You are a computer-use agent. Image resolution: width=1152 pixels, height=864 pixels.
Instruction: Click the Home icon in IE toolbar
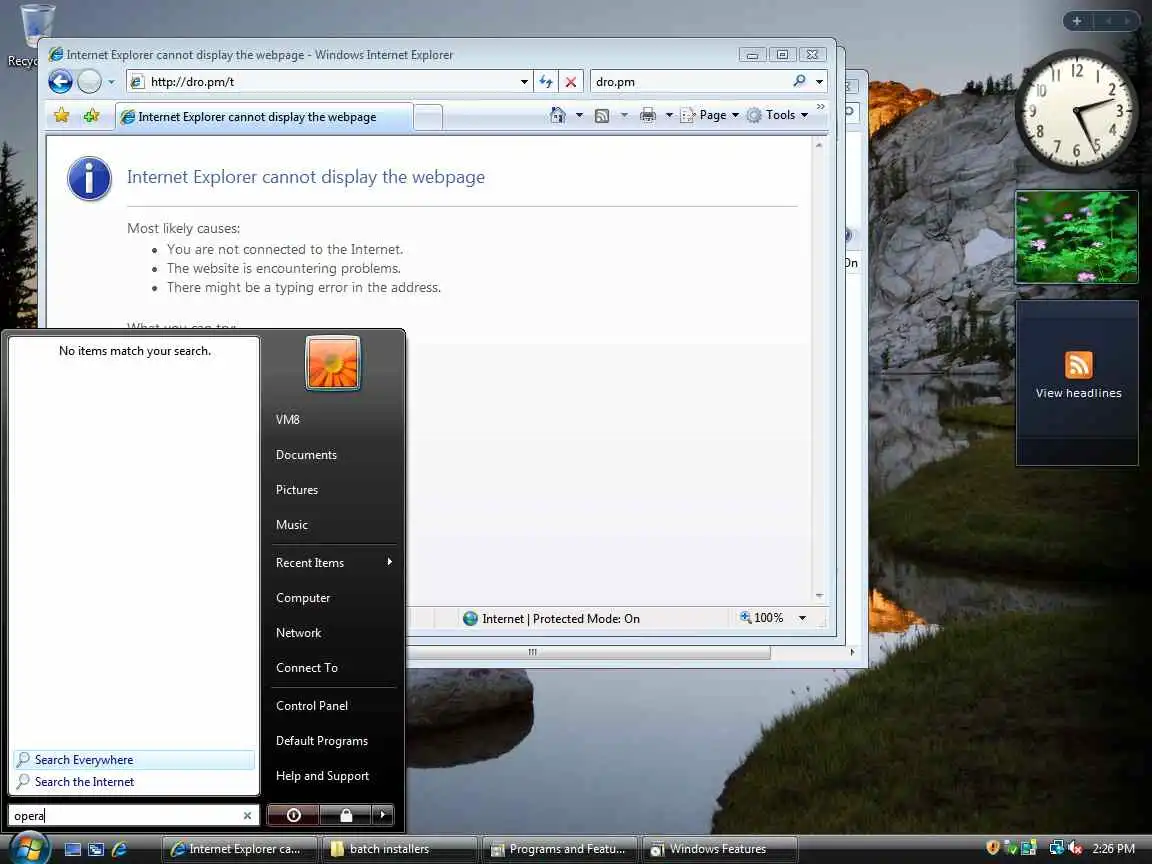[x=558, y=115]
